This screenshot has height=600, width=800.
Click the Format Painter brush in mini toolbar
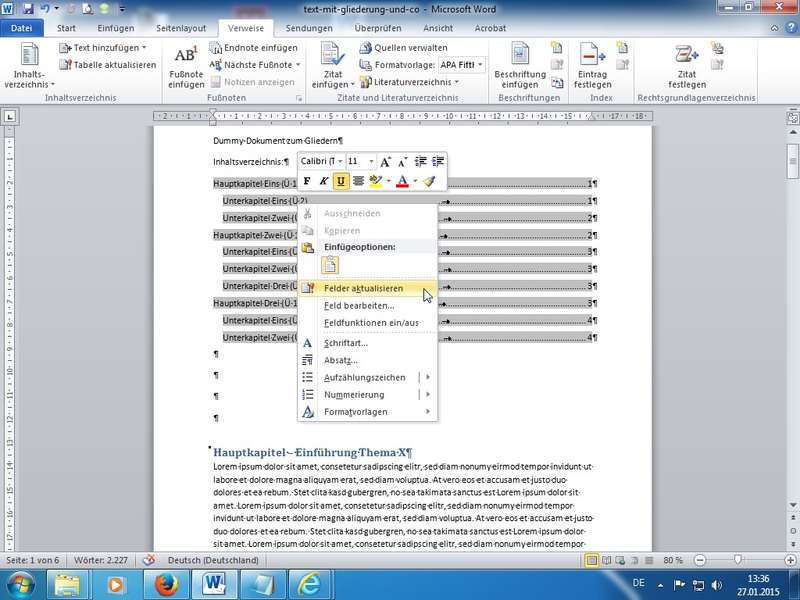point(429,181)
